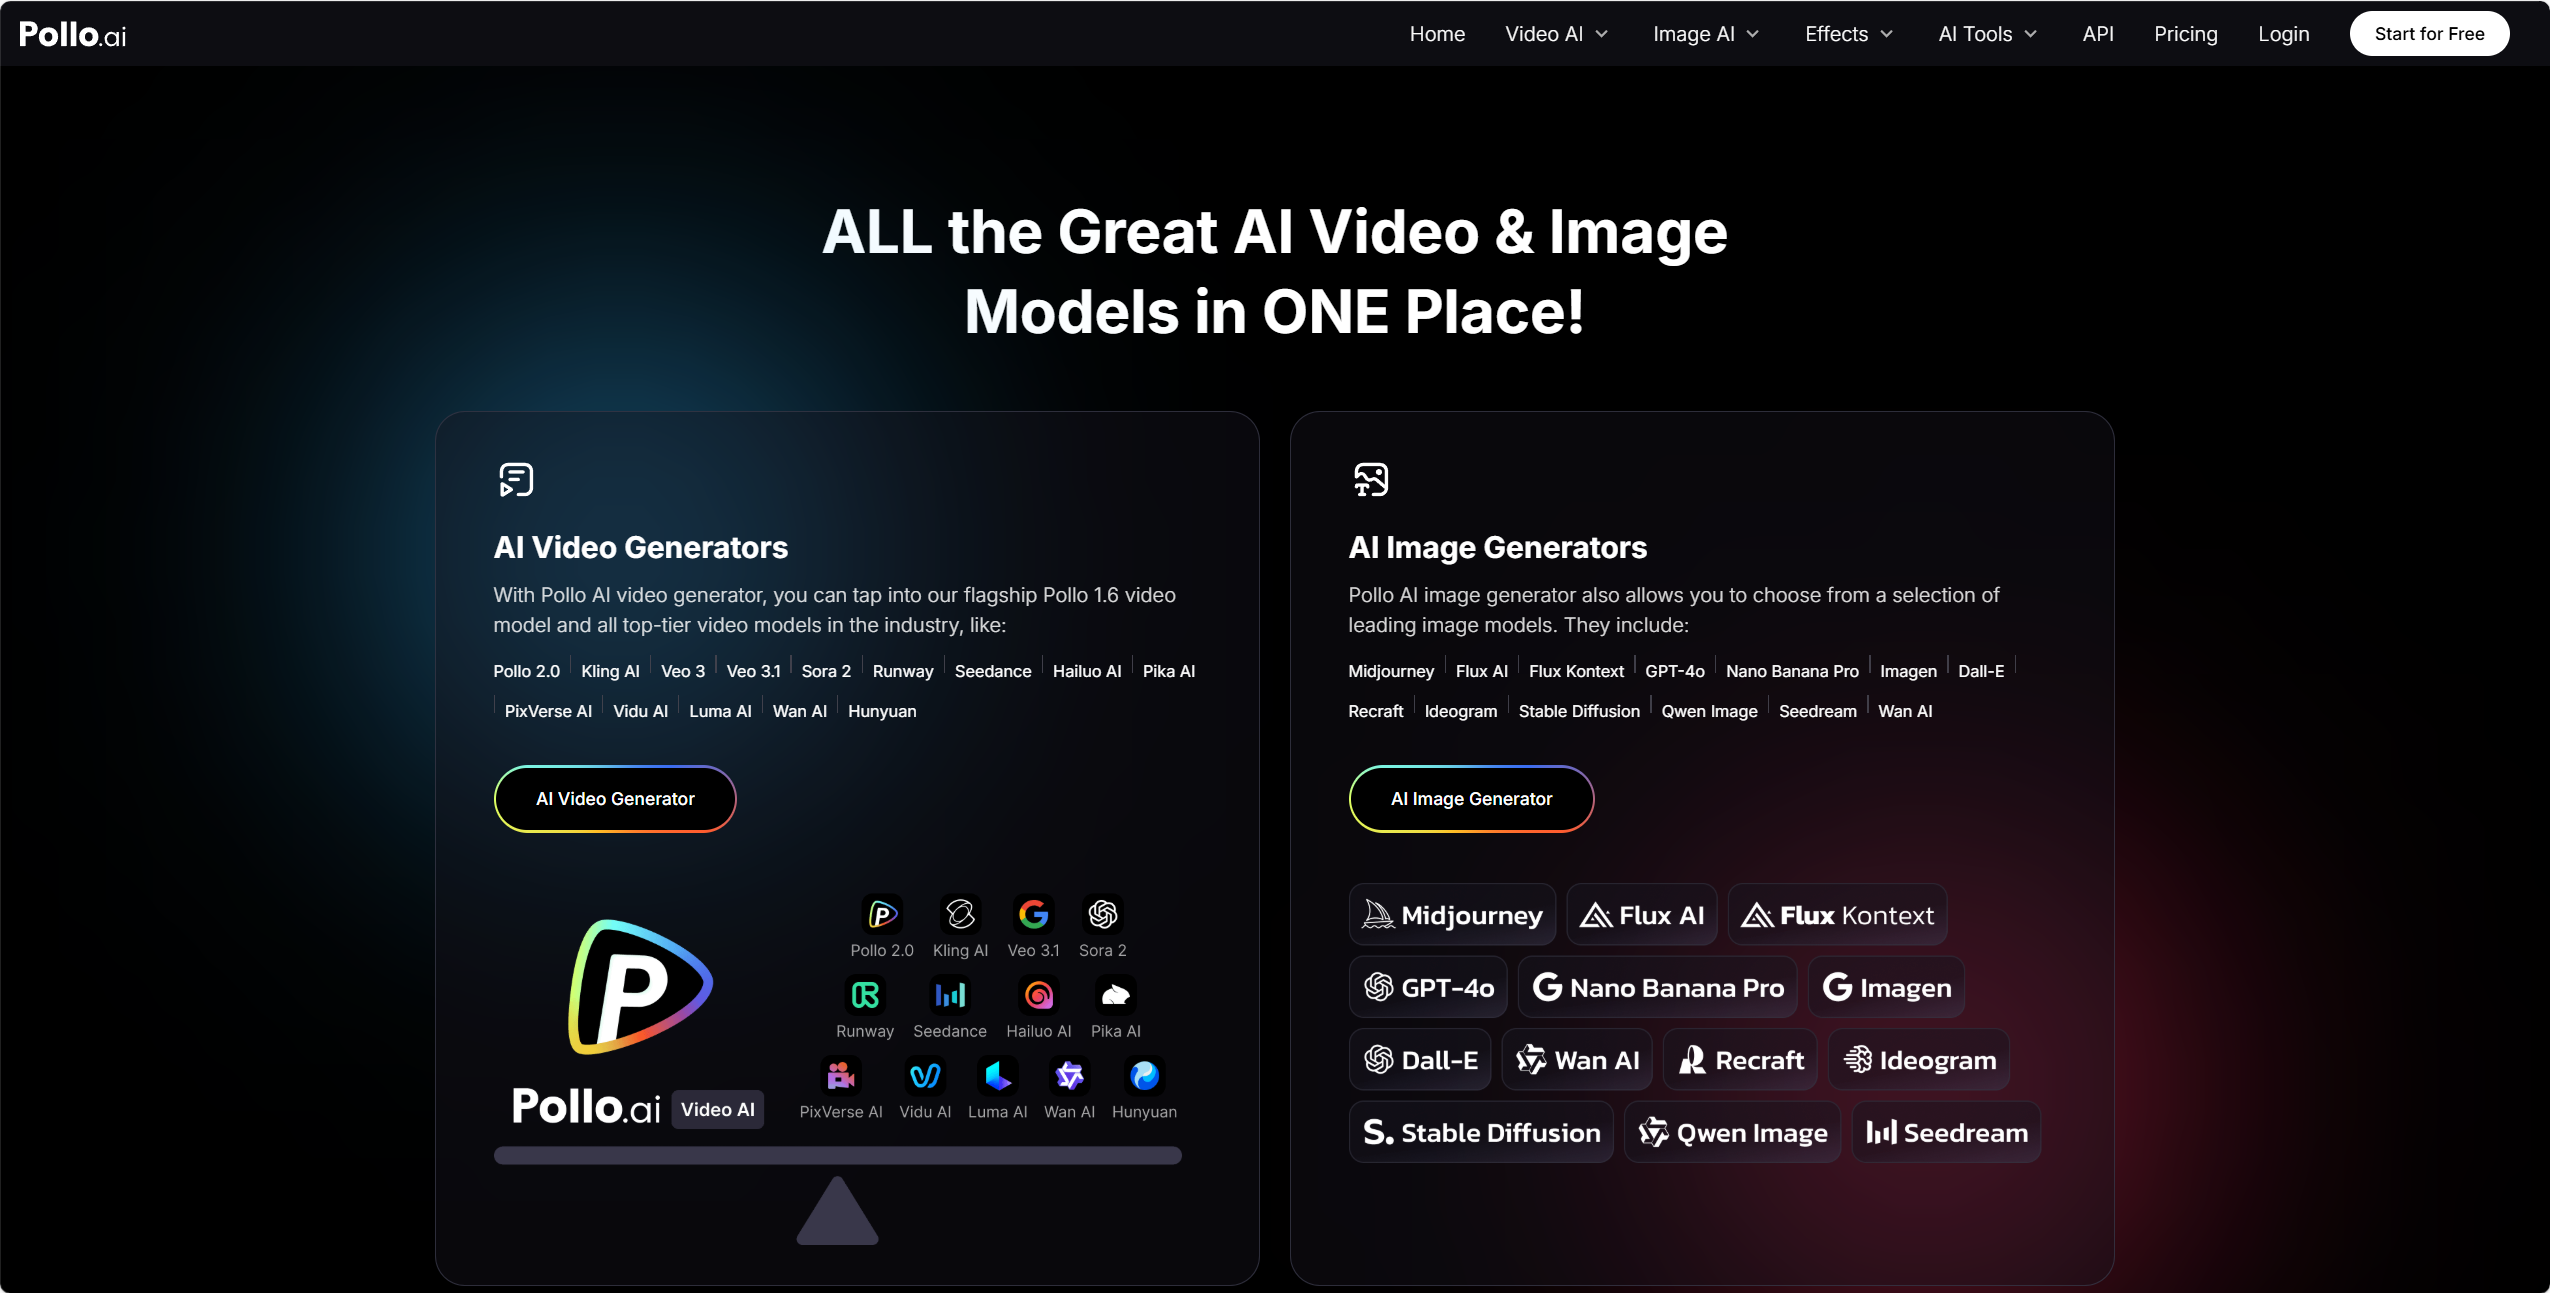Open the Hunyuan model icon
Image resolution: width=2550 pixels, height=1293 pixels.
[x=1144, y=1076]
